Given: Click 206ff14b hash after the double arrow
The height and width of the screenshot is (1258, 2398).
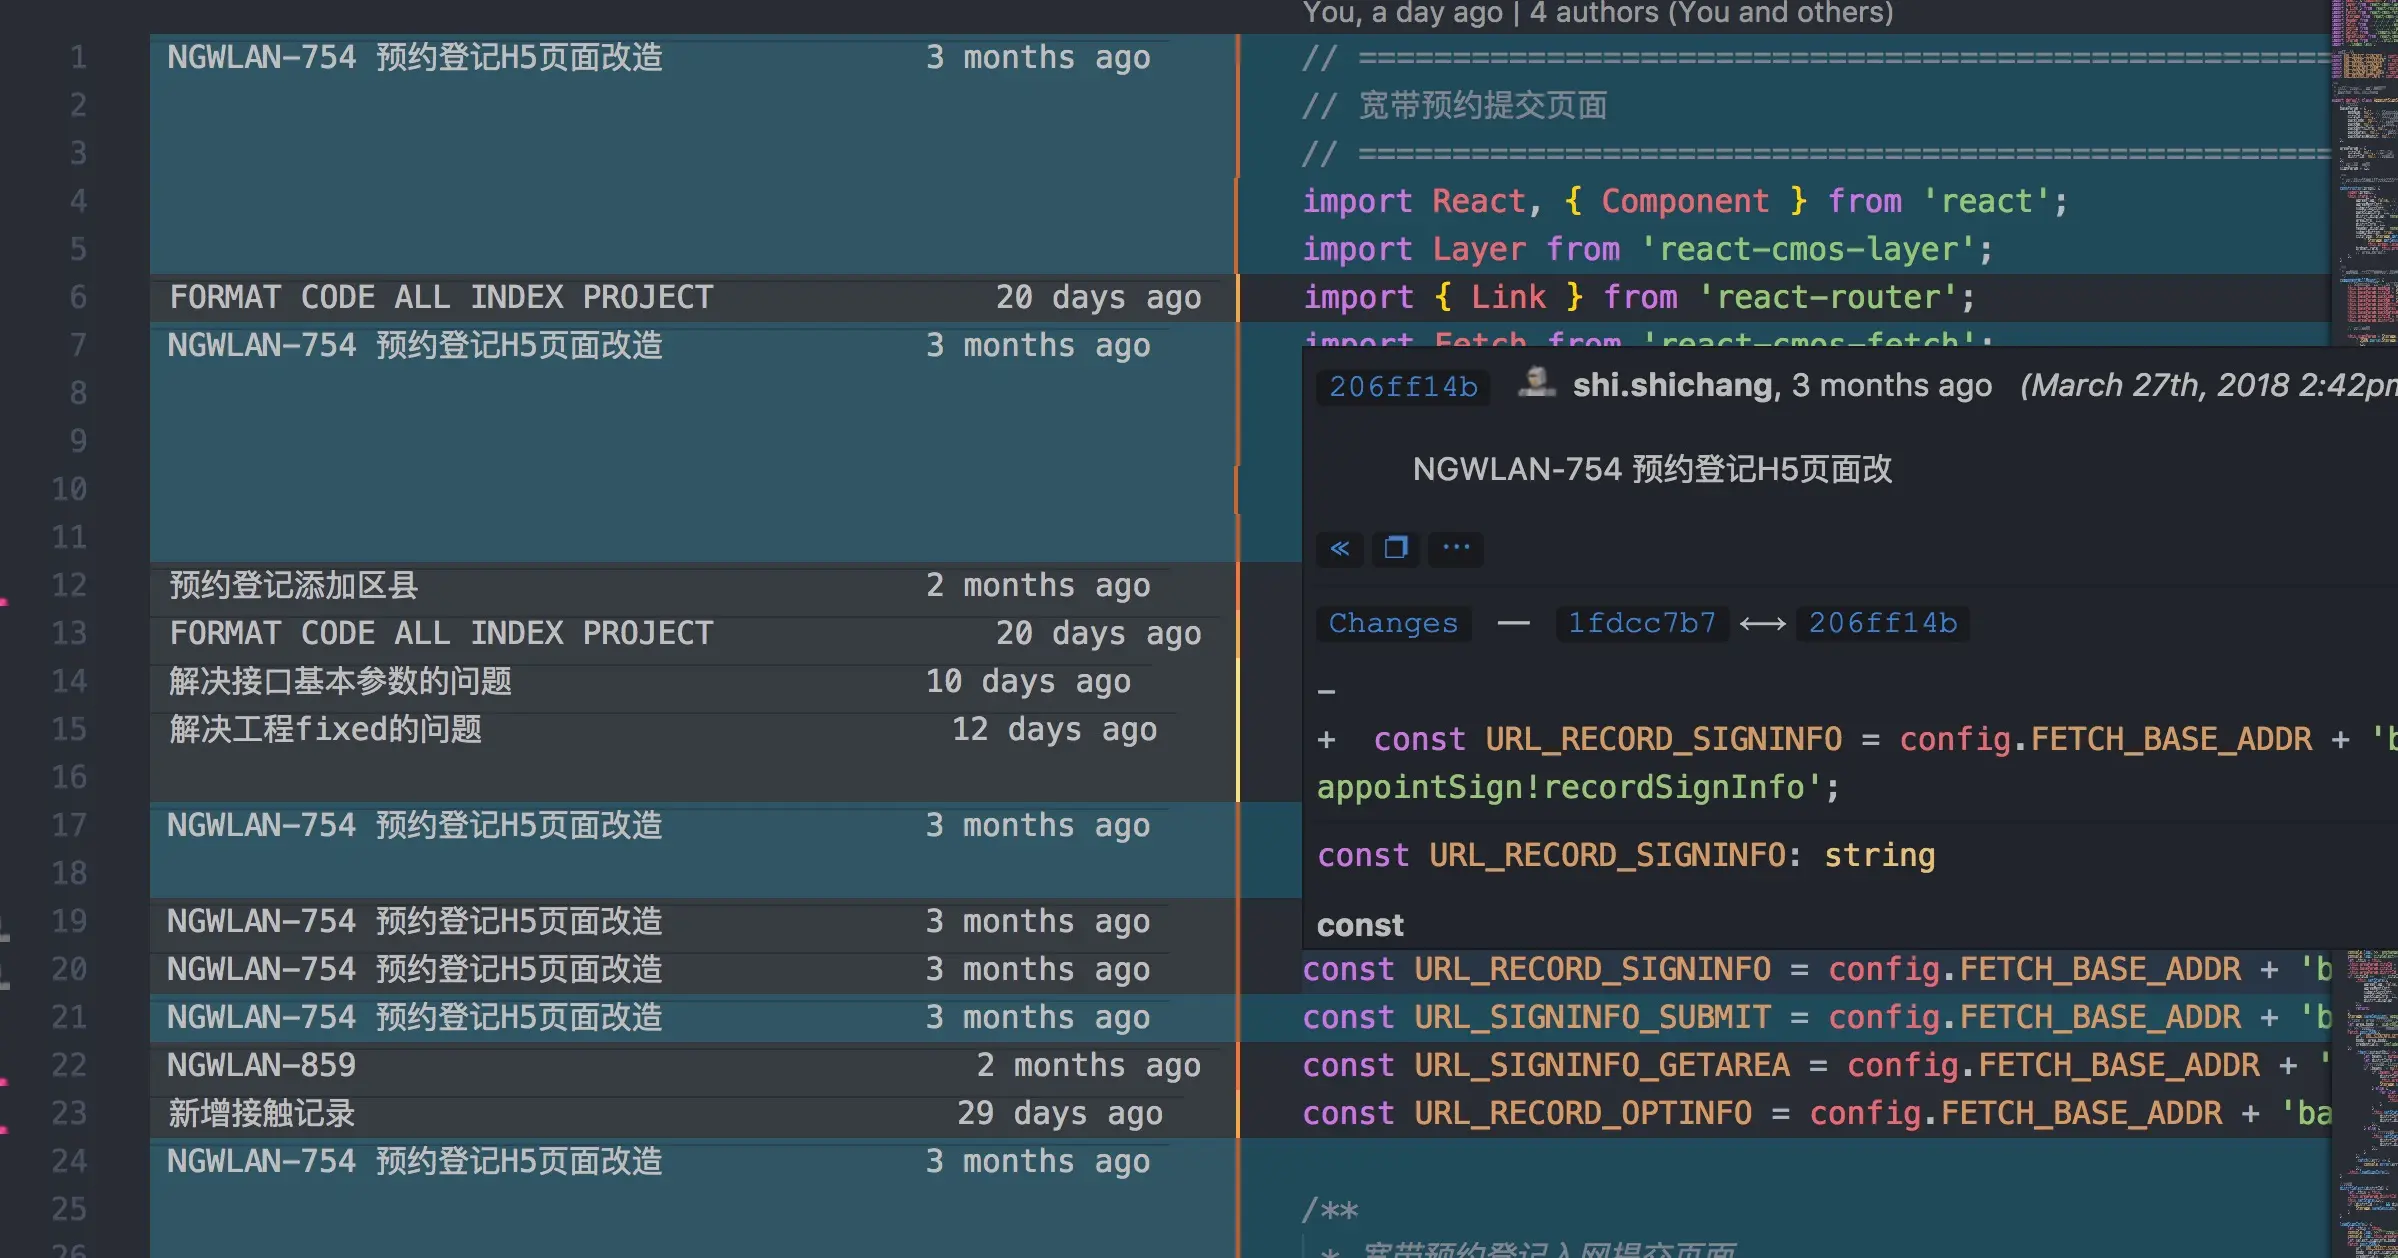Looking at the screenshot, I should point(1882,623).
